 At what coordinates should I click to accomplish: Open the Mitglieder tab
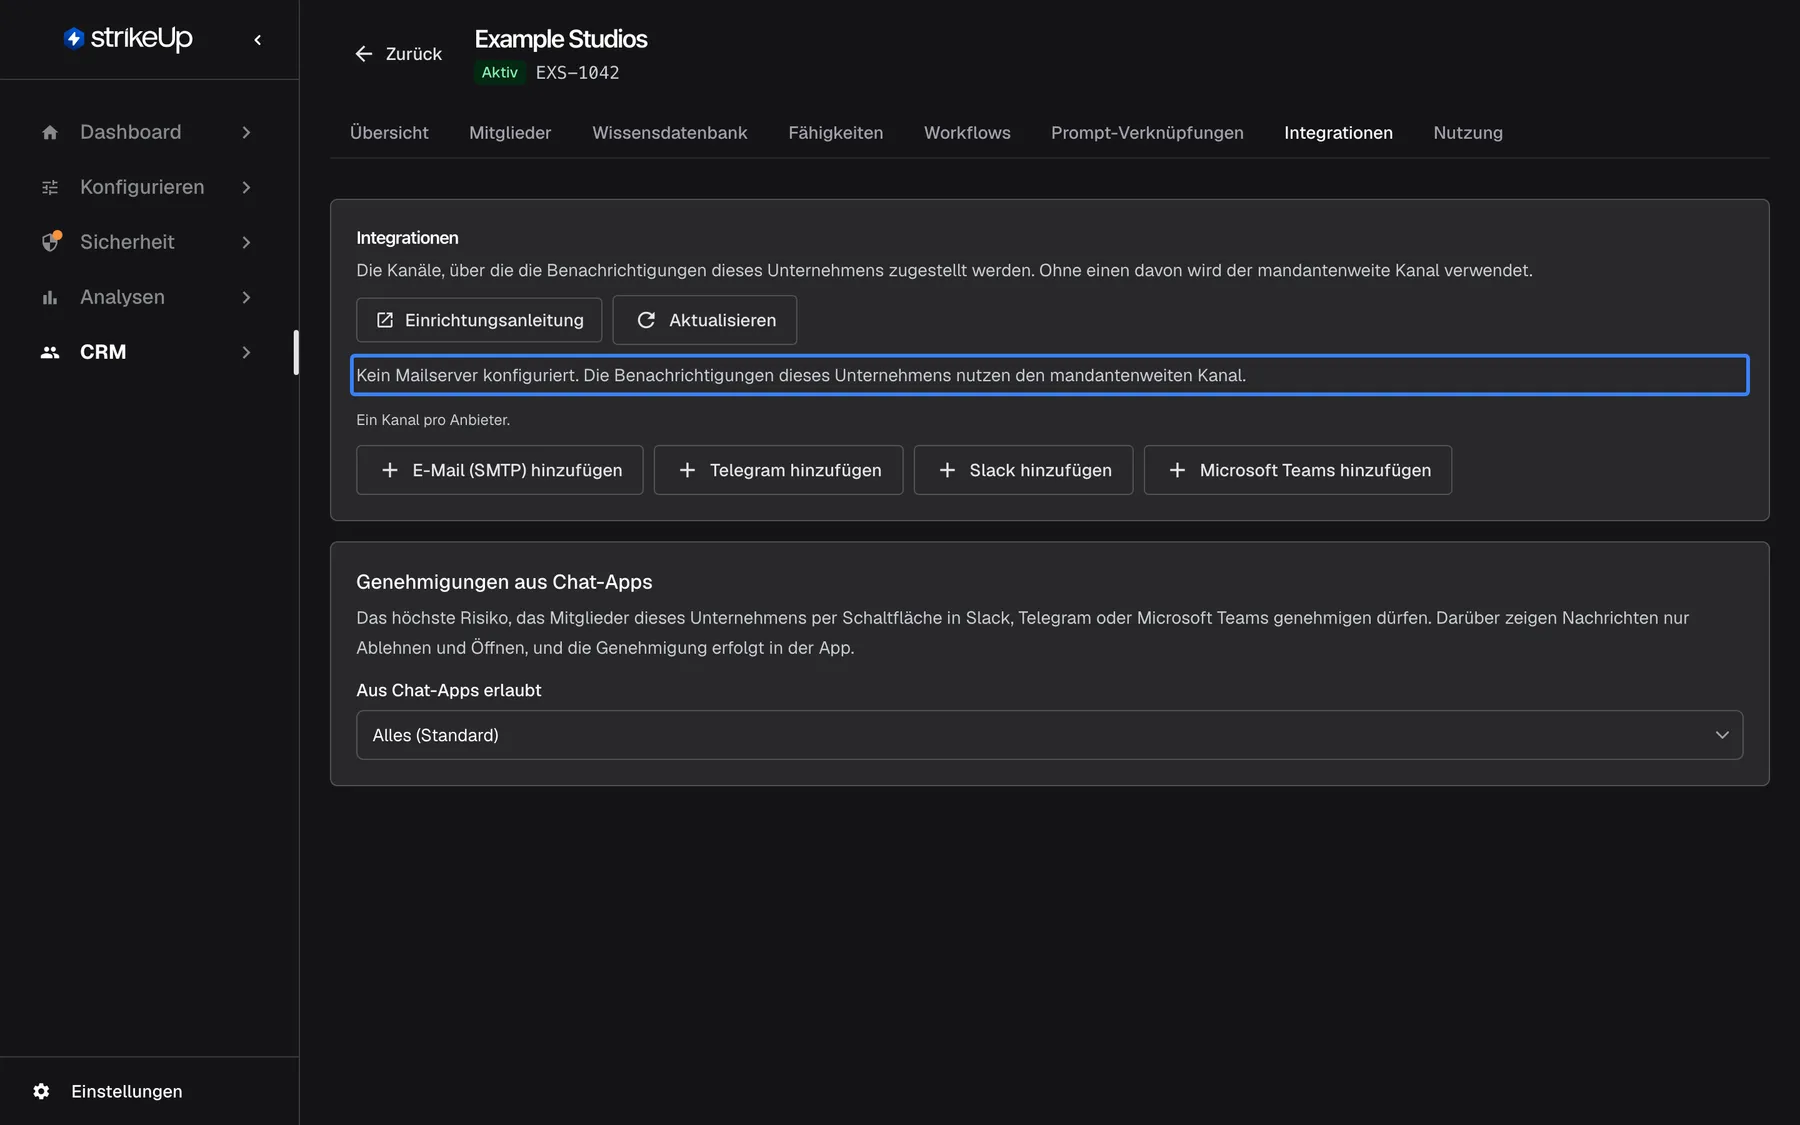click(x=510, y=133)
